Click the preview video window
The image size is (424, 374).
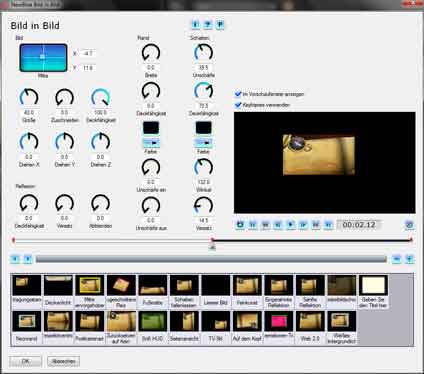click(x=325, y=163)
